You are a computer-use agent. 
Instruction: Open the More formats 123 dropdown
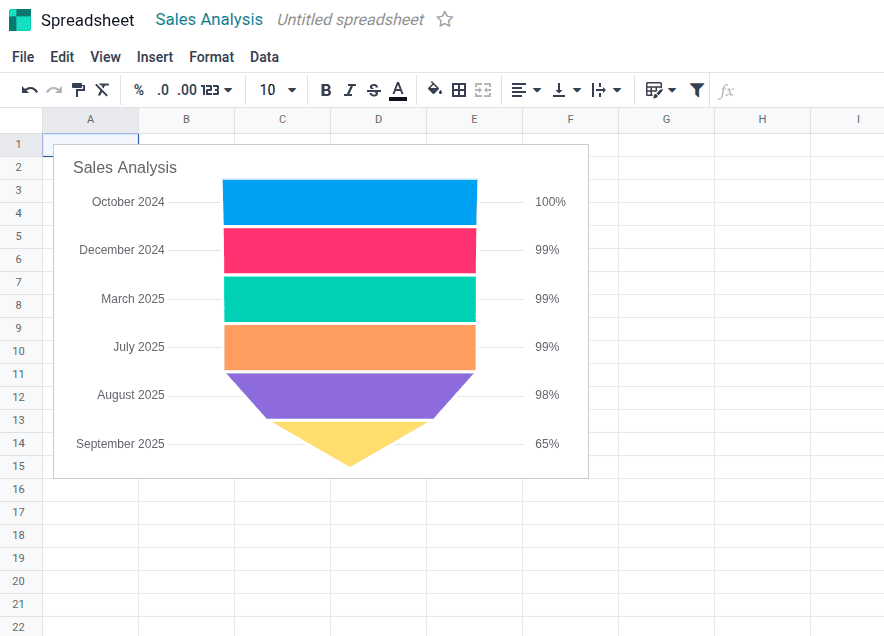click(x=213, y=90)
